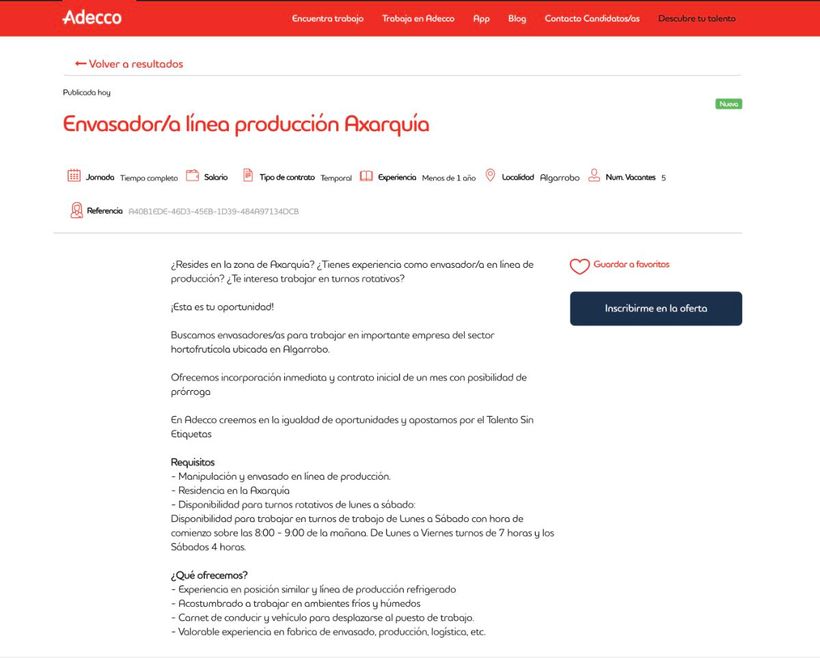
Task: Click the Disponibilidad para turnos rotativos line
Action: pos(293,505)
